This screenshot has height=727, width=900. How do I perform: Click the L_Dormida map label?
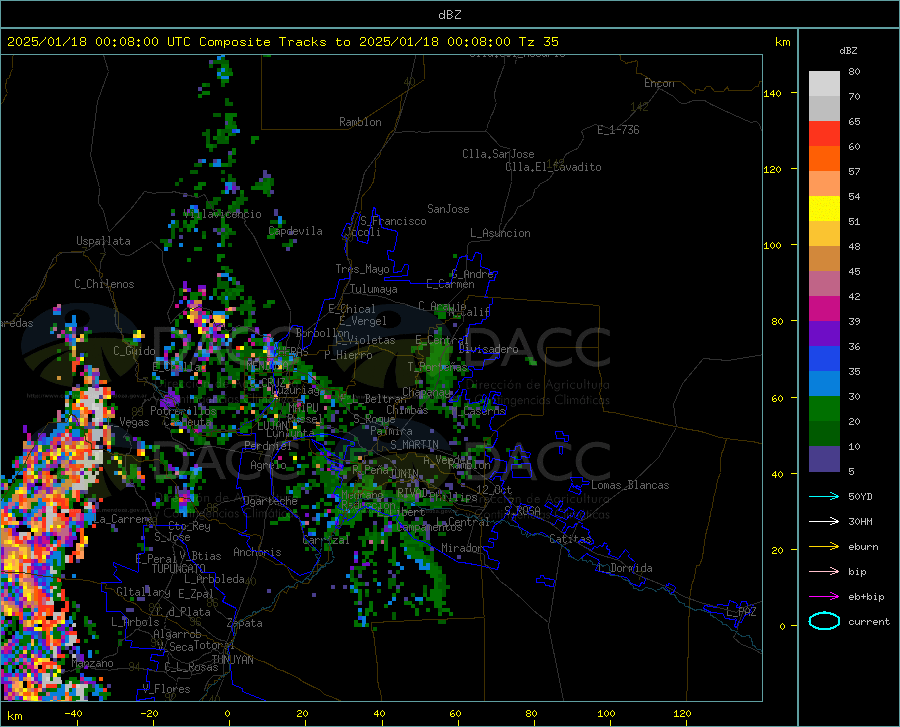[x=626, y=568]
